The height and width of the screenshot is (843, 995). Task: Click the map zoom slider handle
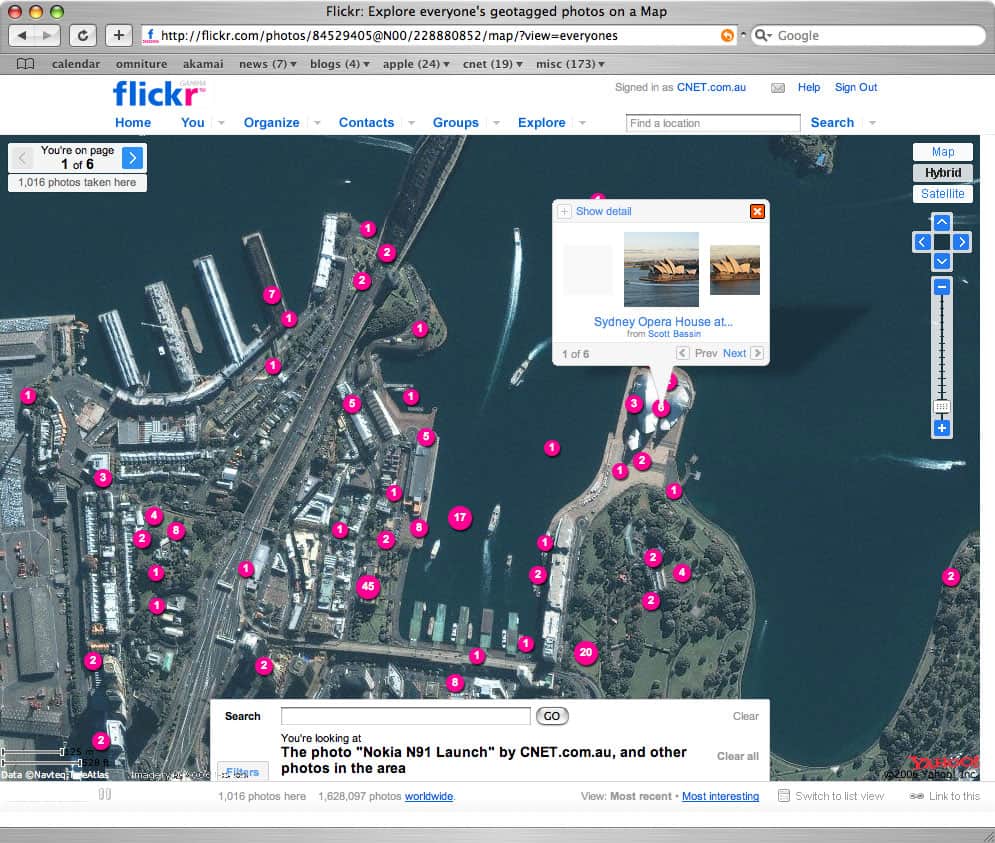point(942,407)
